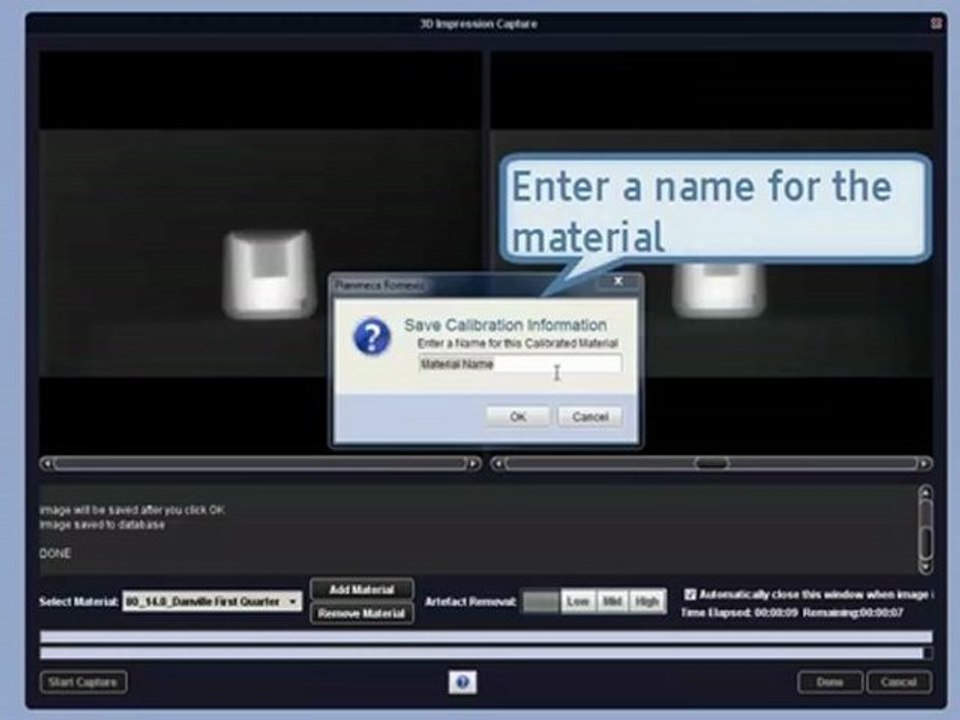Select the Low artefact removal option
The image size is (960, 720).
point(577,602)
